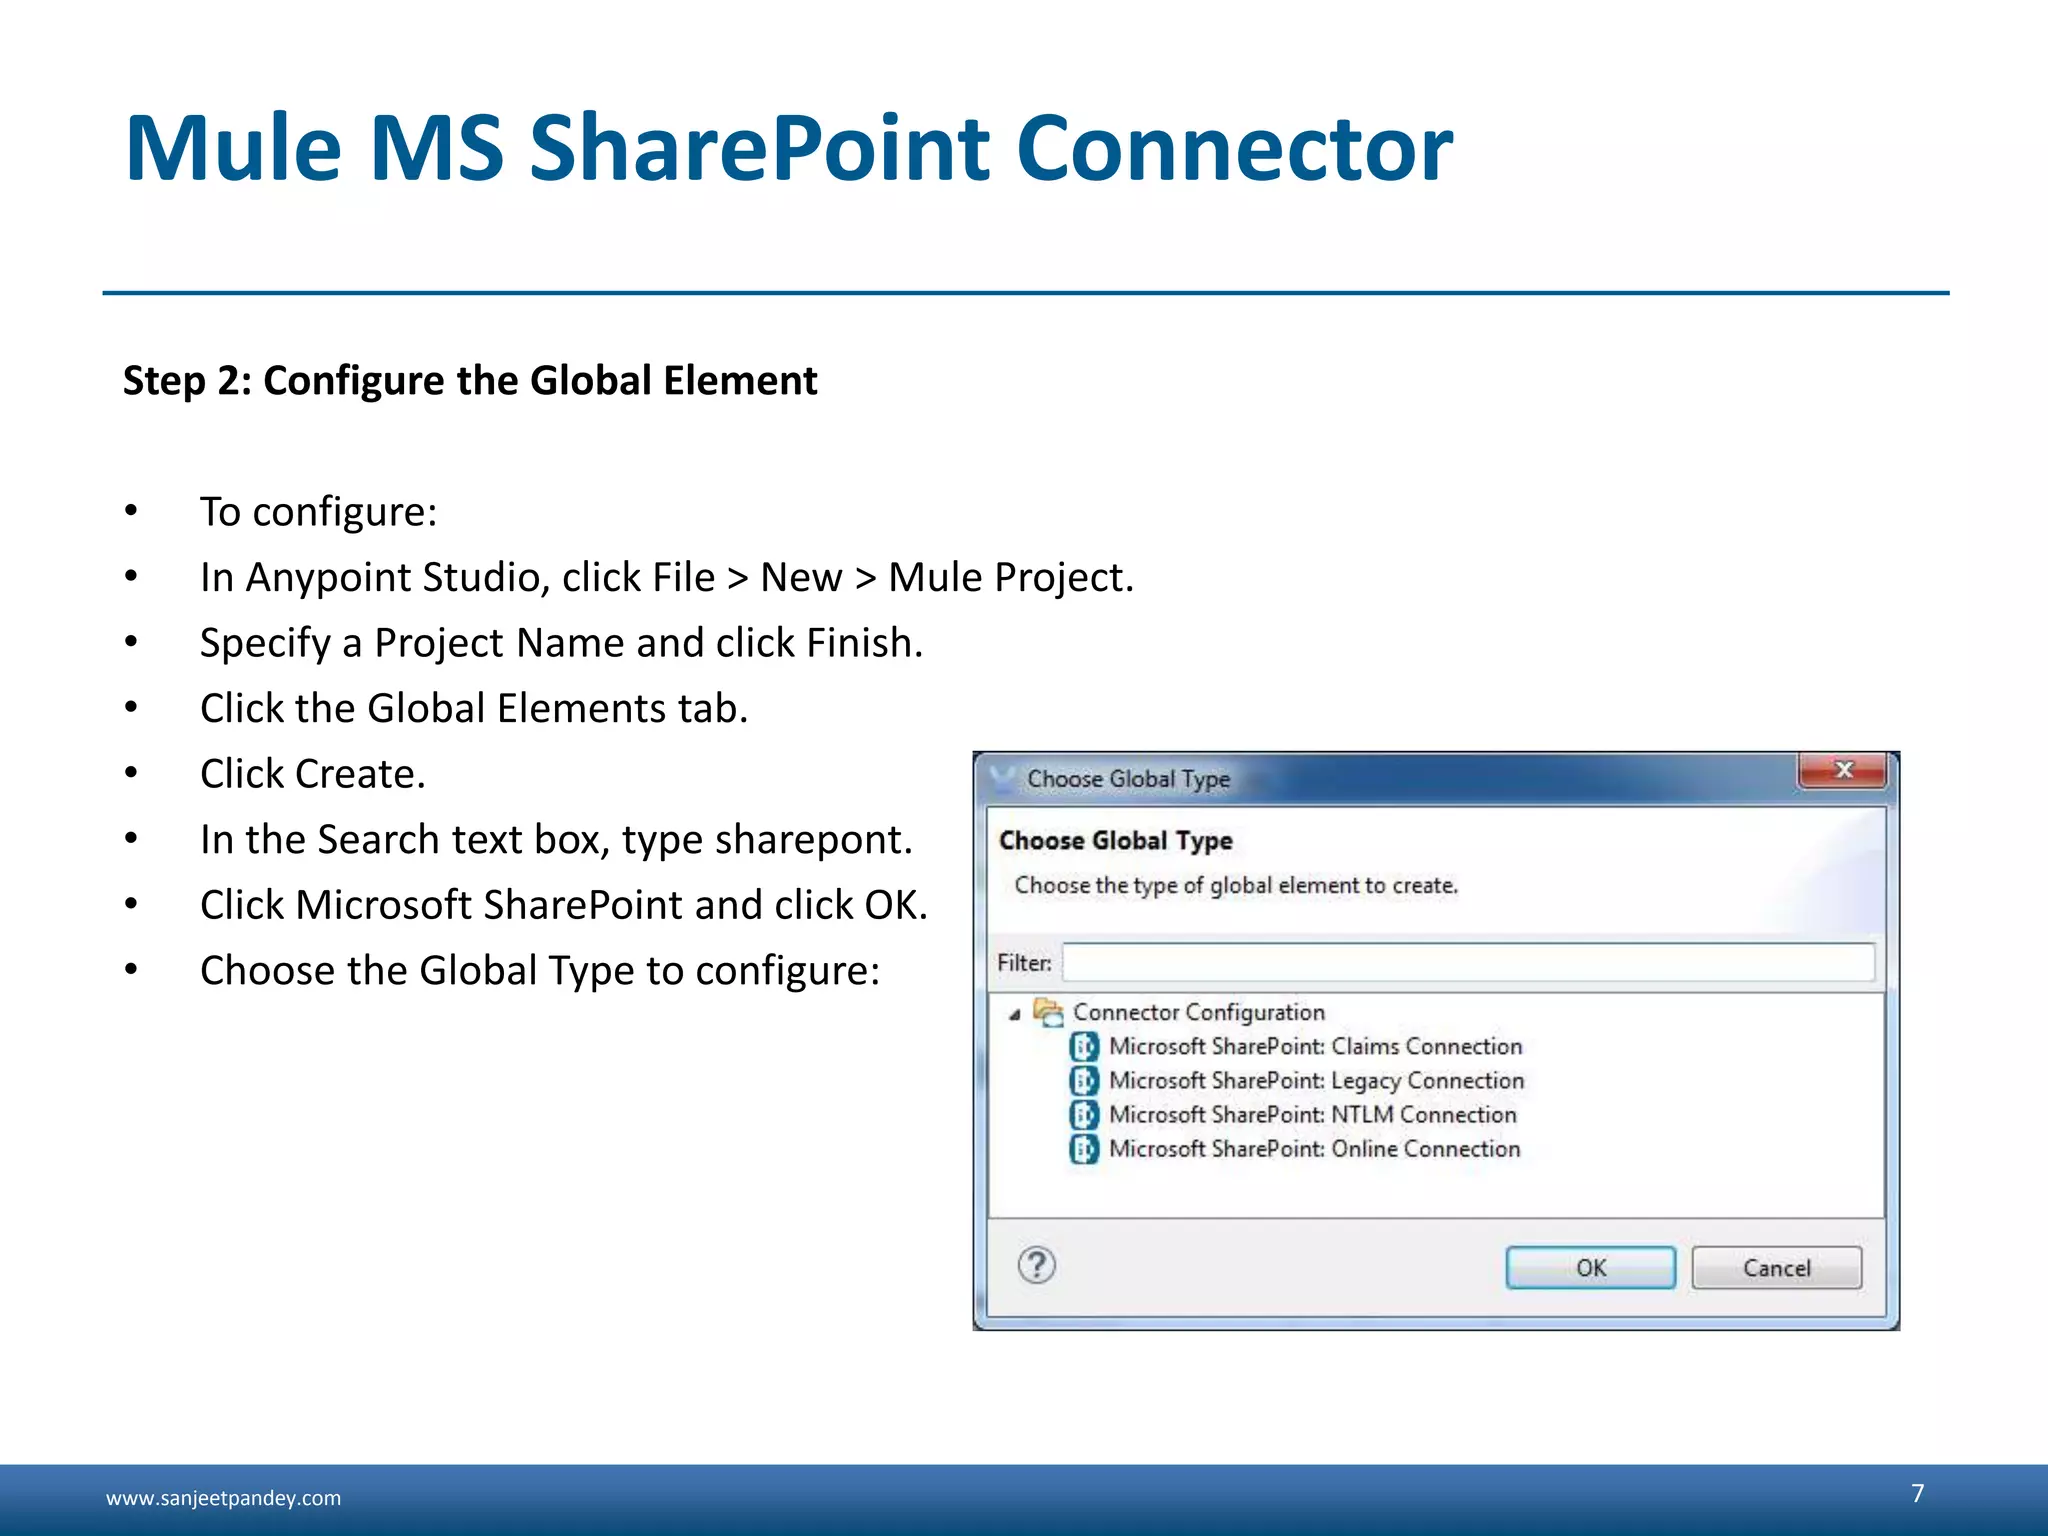Click the SharePoint icon beside Legacy Connection

click(x=1084, y=1080)
